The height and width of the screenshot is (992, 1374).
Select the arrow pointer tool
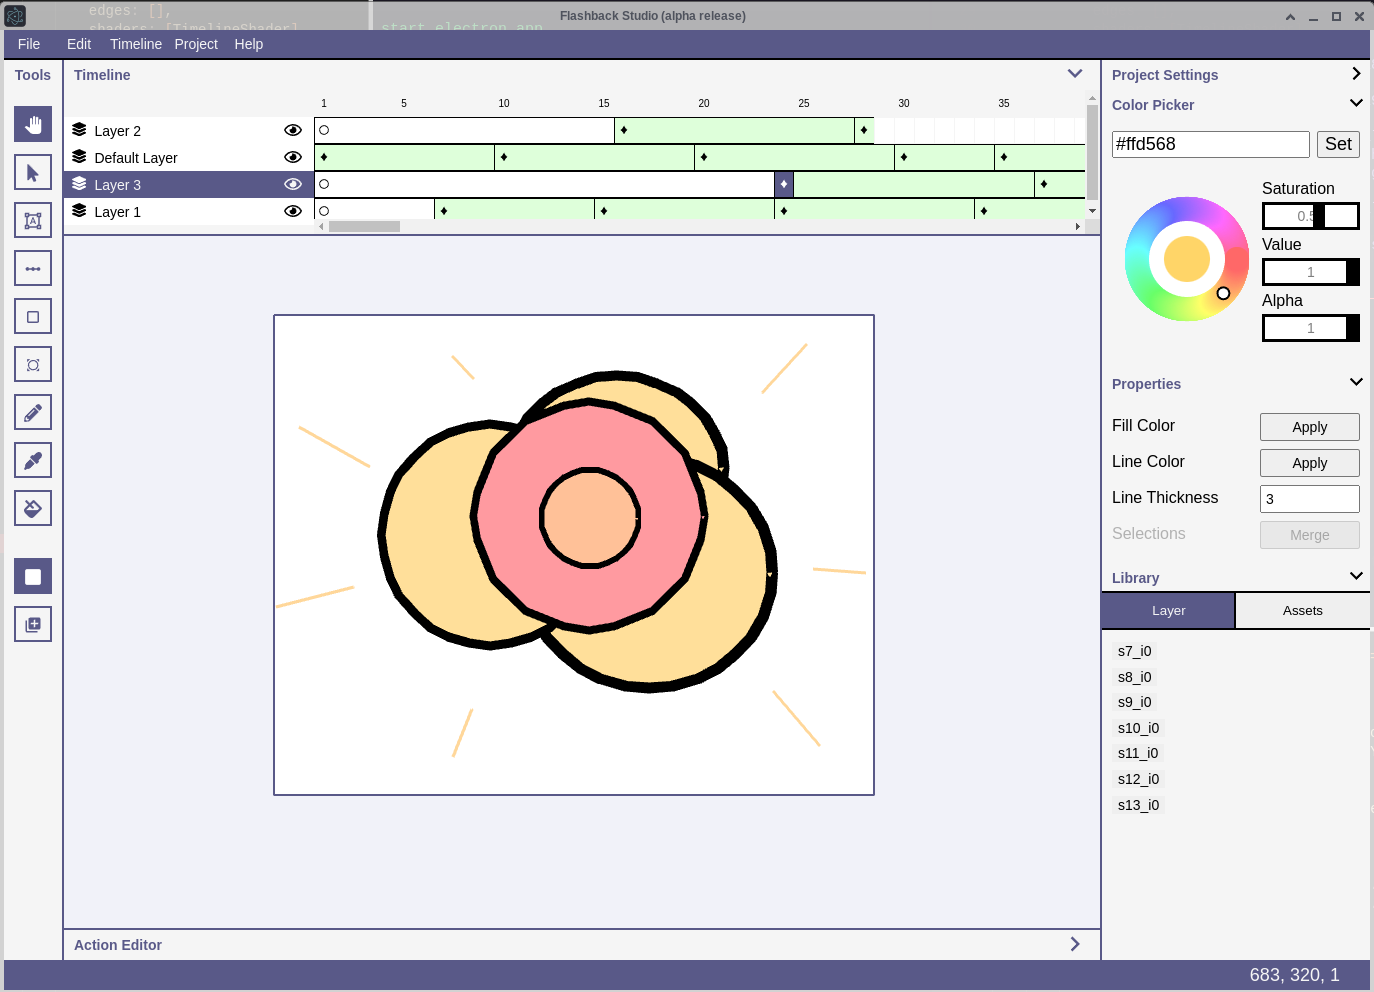(x=33, y=172)
